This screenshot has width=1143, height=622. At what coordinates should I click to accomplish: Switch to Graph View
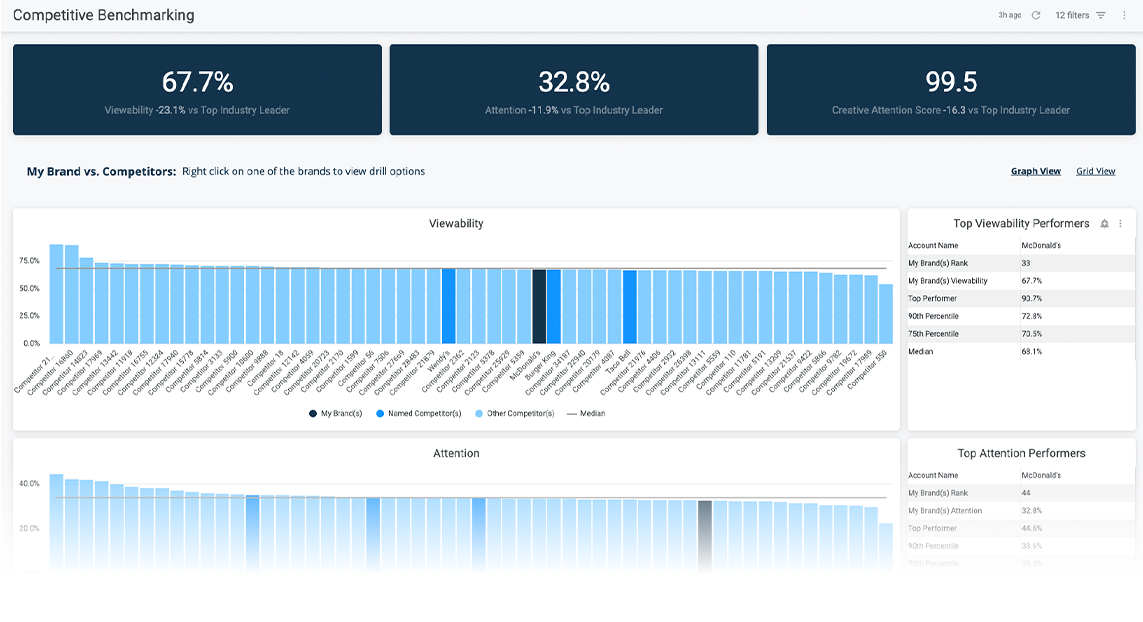coord(1035,171)
